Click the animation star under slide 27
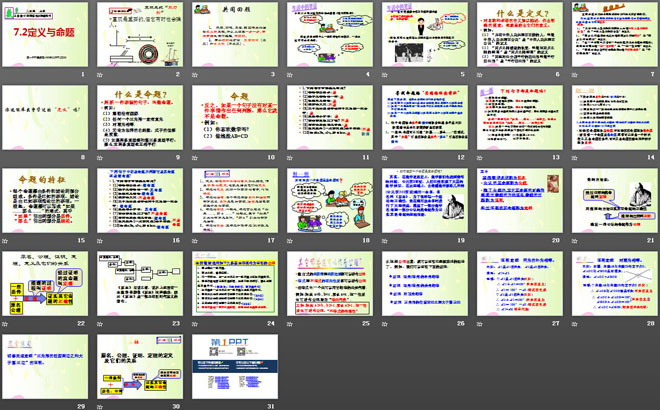The image size is (660, 410). pyautogui.click(x=479, y=324)
